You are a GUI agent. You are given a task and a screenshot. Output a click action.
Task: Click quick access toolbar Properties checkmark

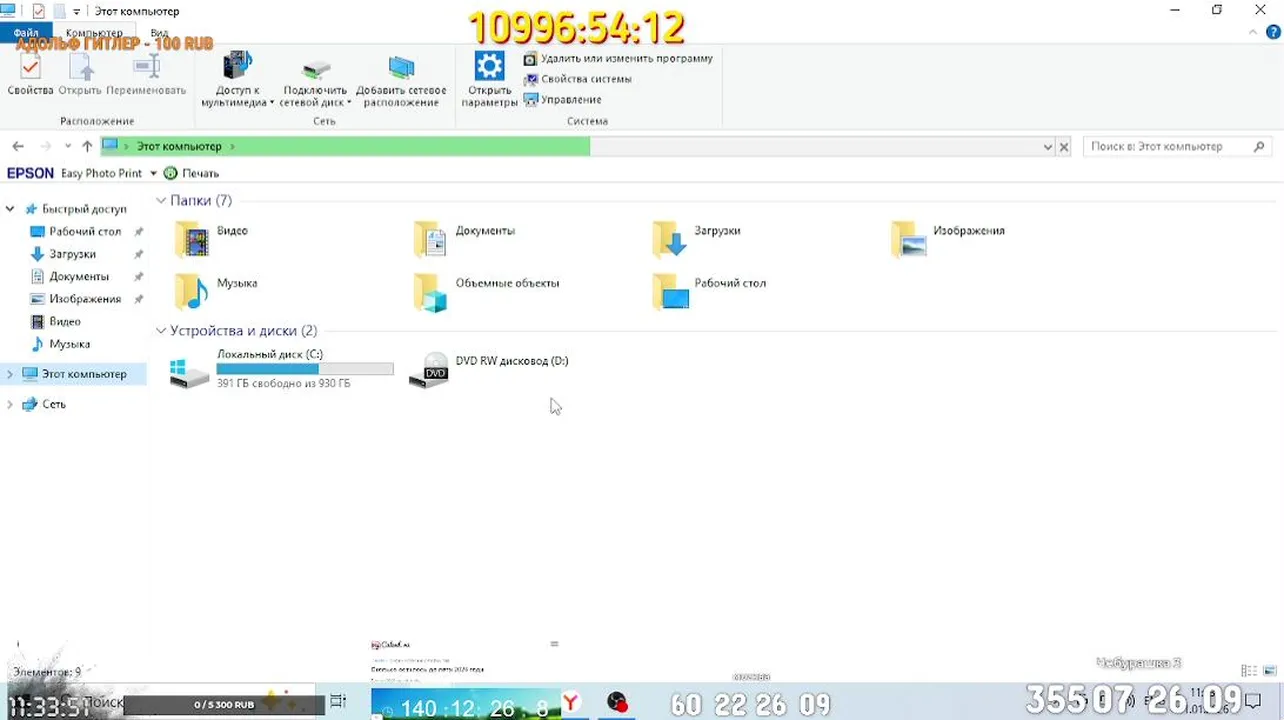38,11
